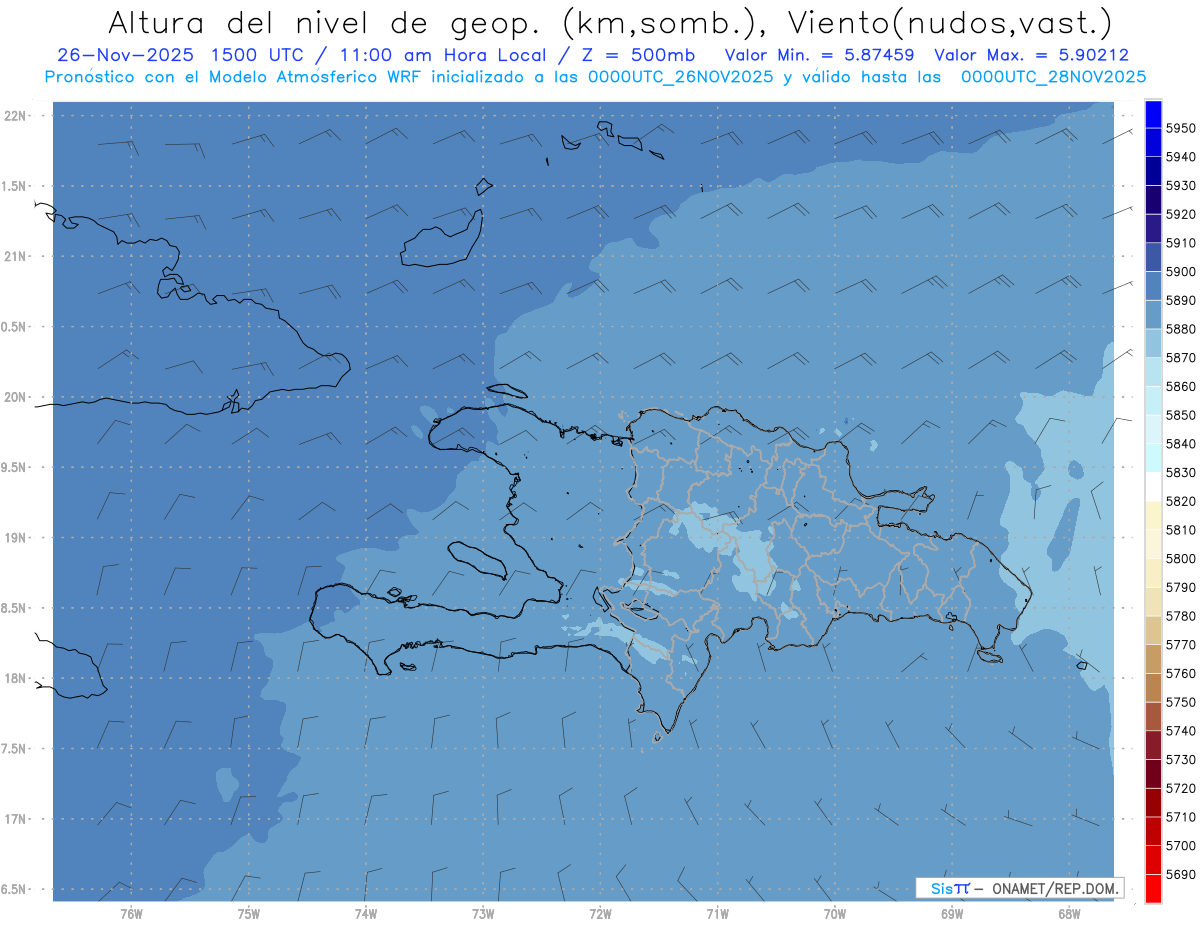
Task: Click 'Valor Min. = 5.87459' text
Action: click(x=819, y=55)
